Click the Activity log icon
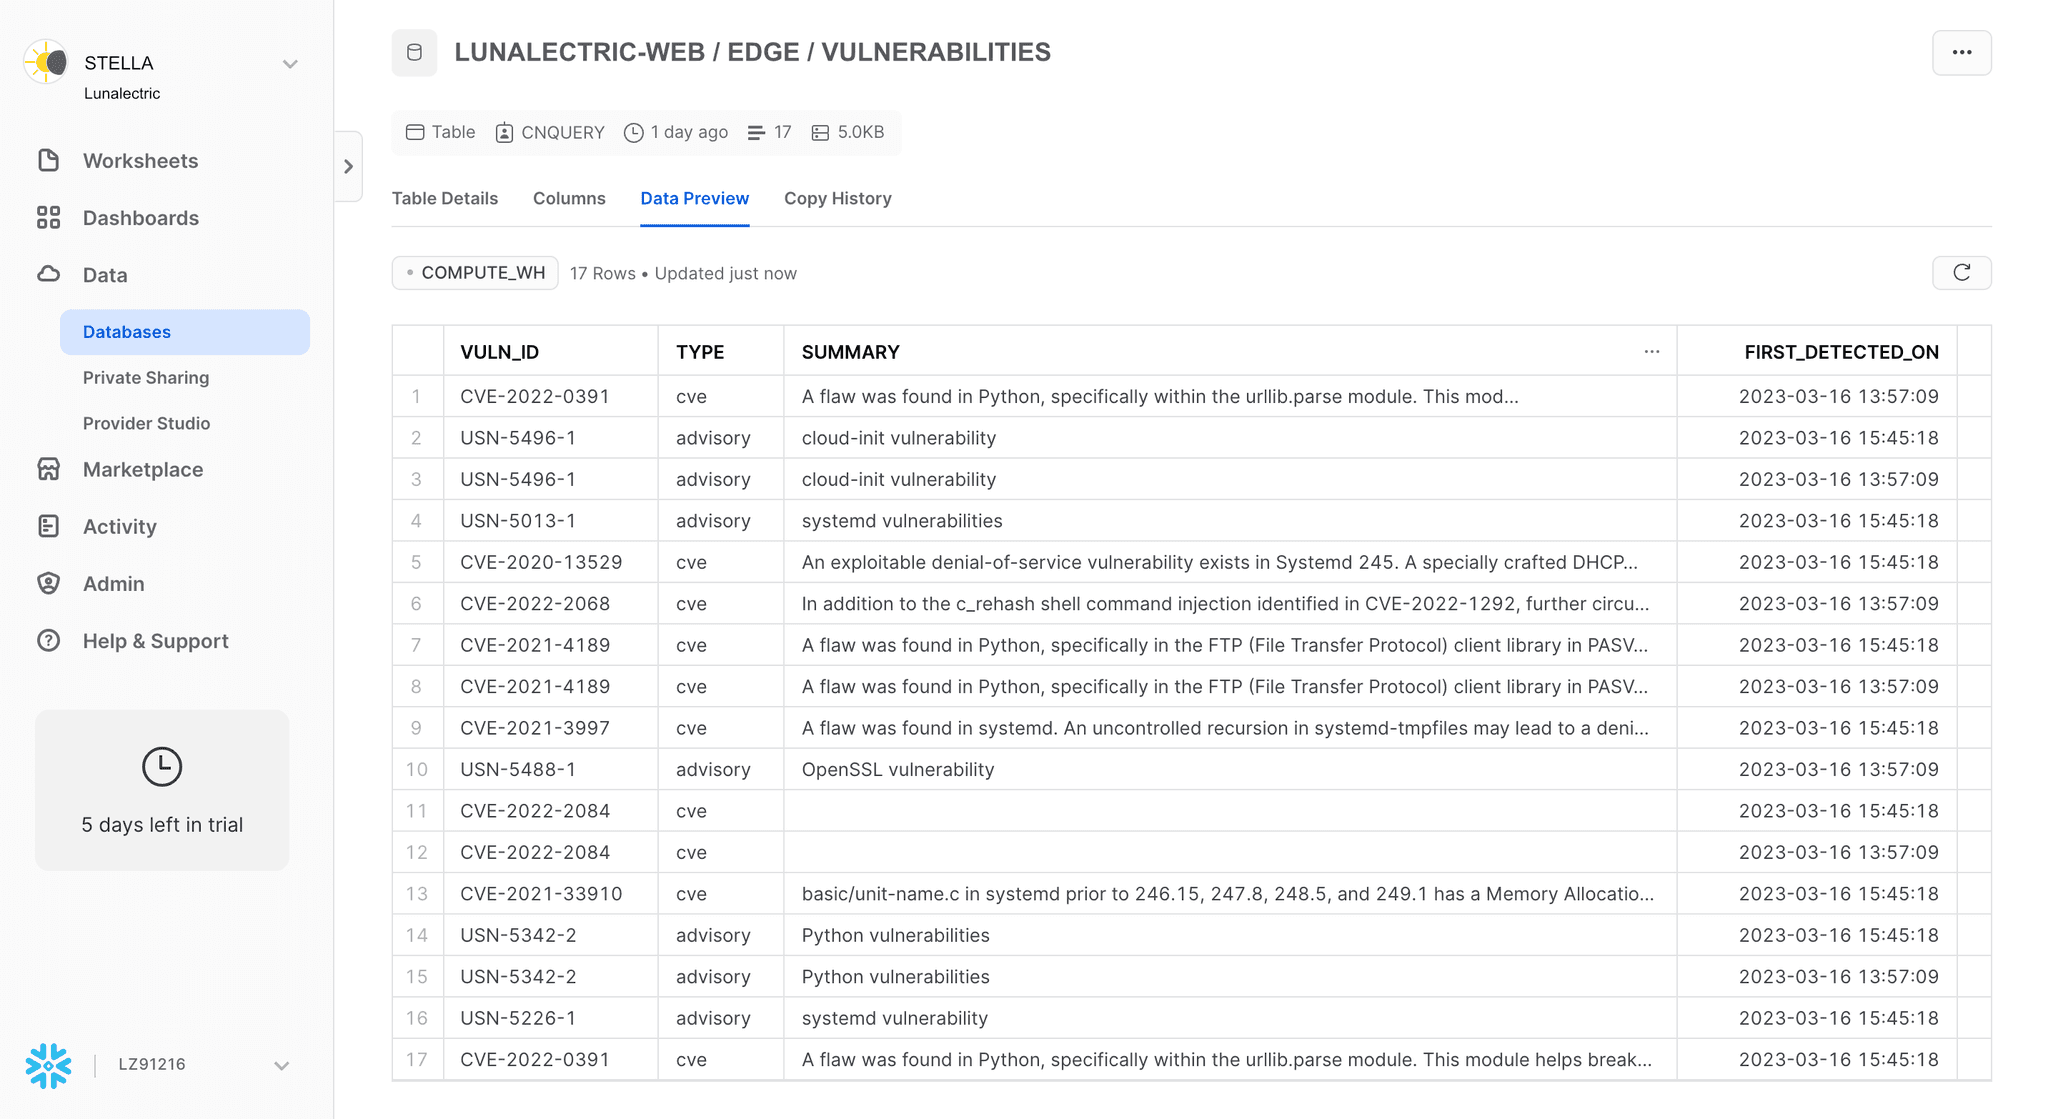 coord(48,526)
